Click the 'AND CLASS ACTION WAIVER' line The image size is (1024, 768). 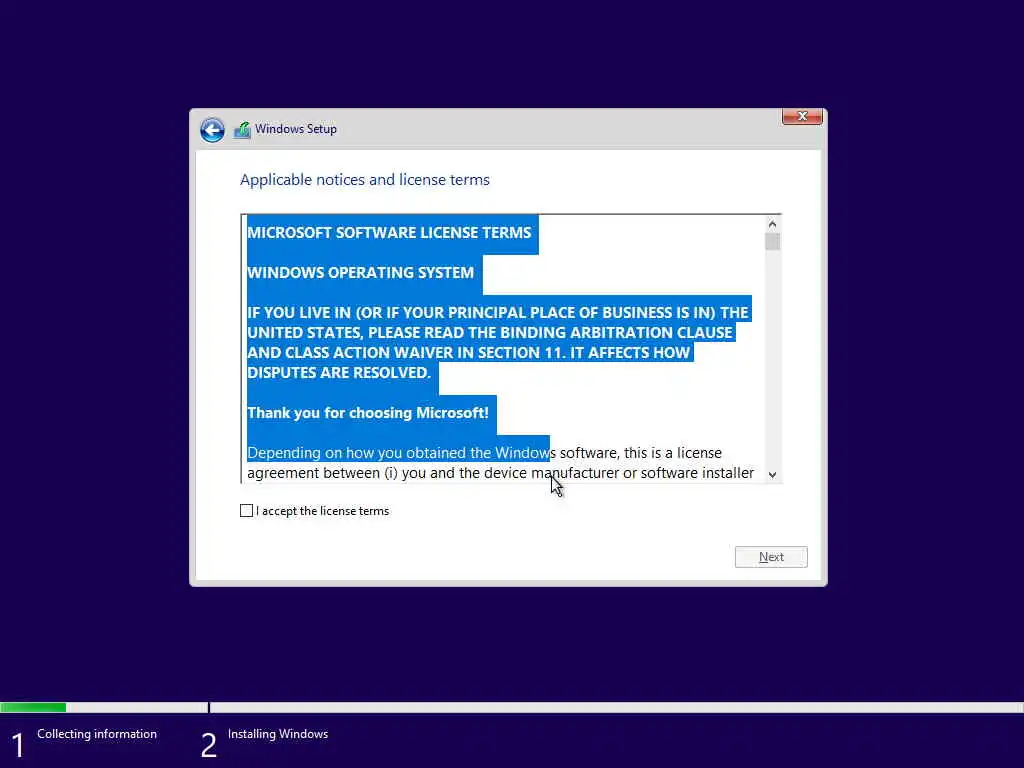coord(468,353)
